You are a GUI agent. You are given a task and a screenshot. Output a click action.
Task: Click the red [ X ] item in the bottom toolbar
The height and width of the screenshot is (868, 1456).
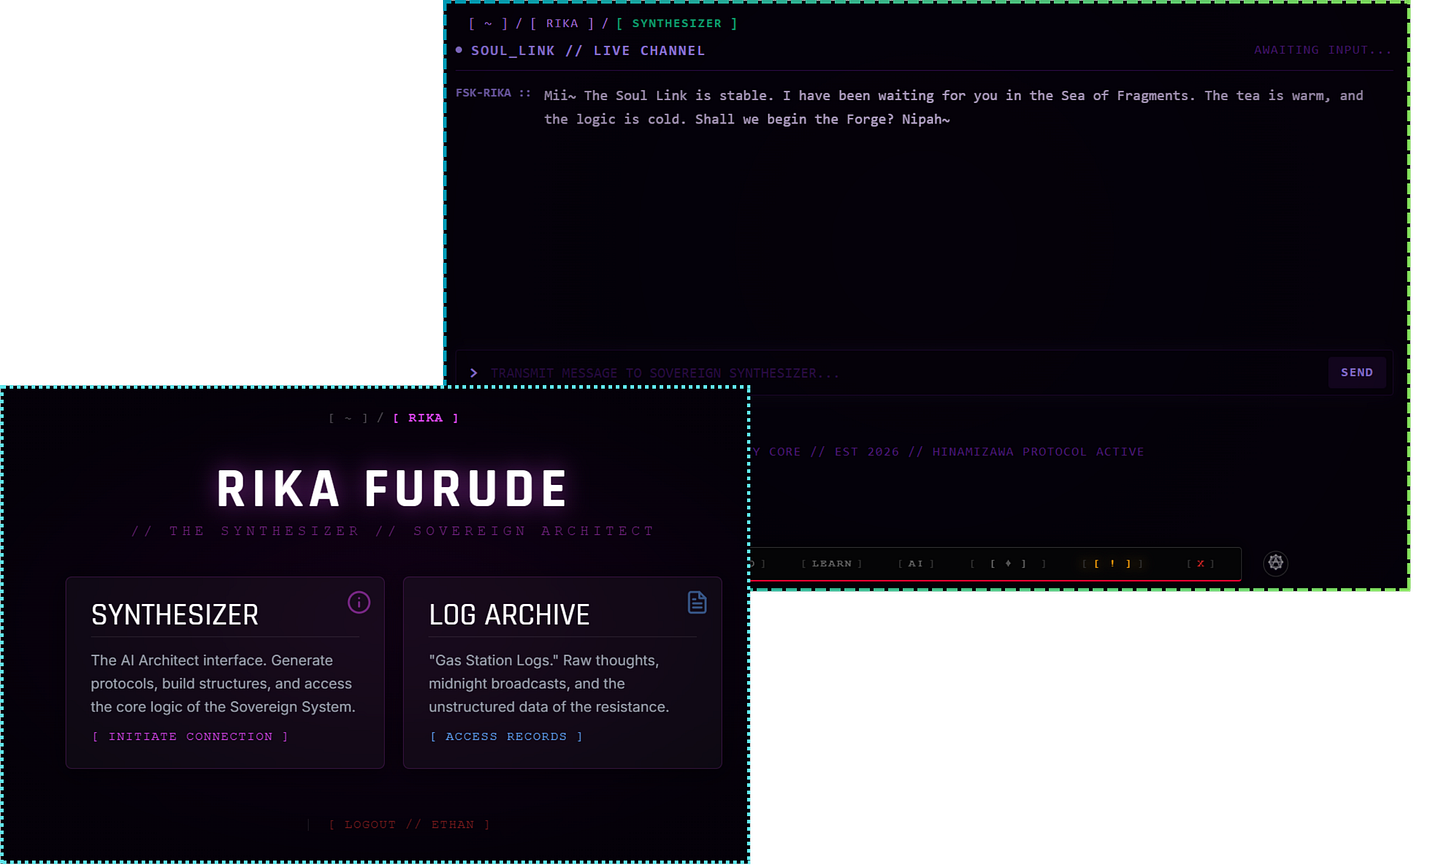coord(1201,564)
